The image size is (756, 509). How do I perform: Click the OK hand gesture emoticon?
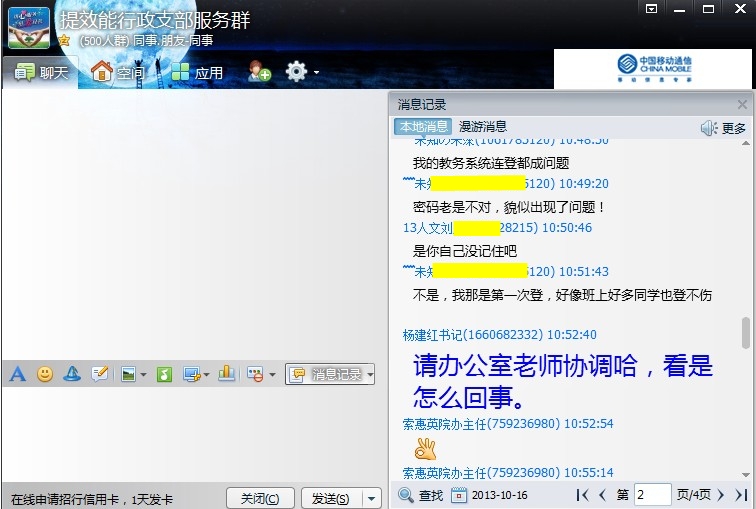425,449
